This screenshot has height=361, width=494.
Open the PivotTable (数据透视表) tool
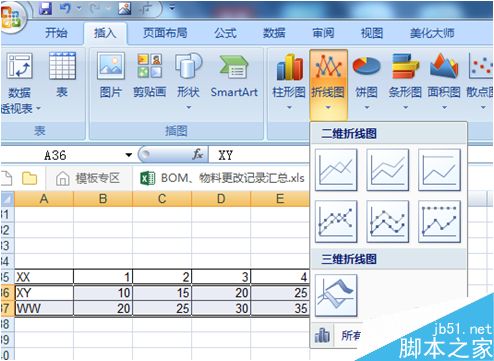20,83
